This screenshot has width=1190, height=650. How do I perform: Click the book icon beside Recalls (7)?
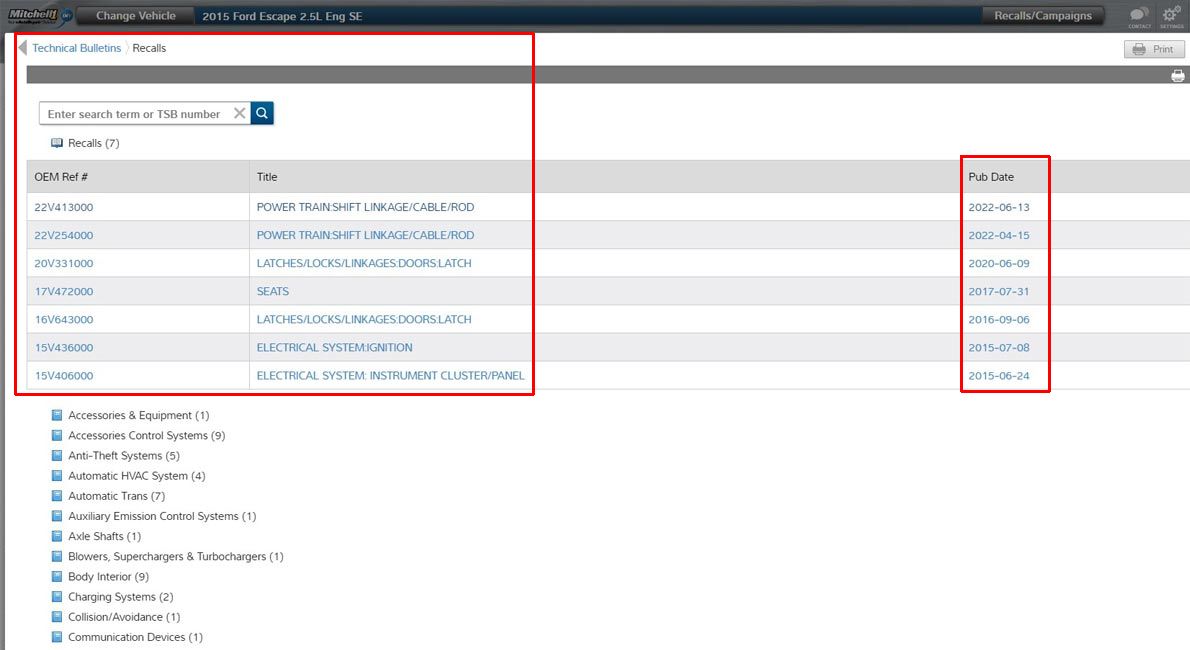click(59, 142)
